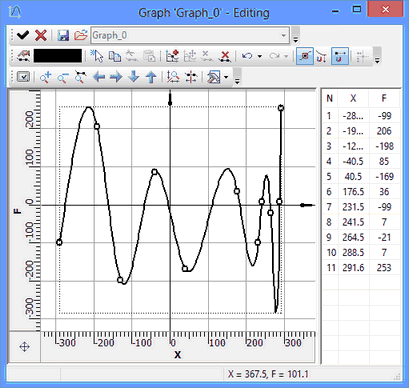The height and width of the screenshot is (388, 409).
Task: Open the graph settings icon dropdown arrow
Action: pos(226,77)
